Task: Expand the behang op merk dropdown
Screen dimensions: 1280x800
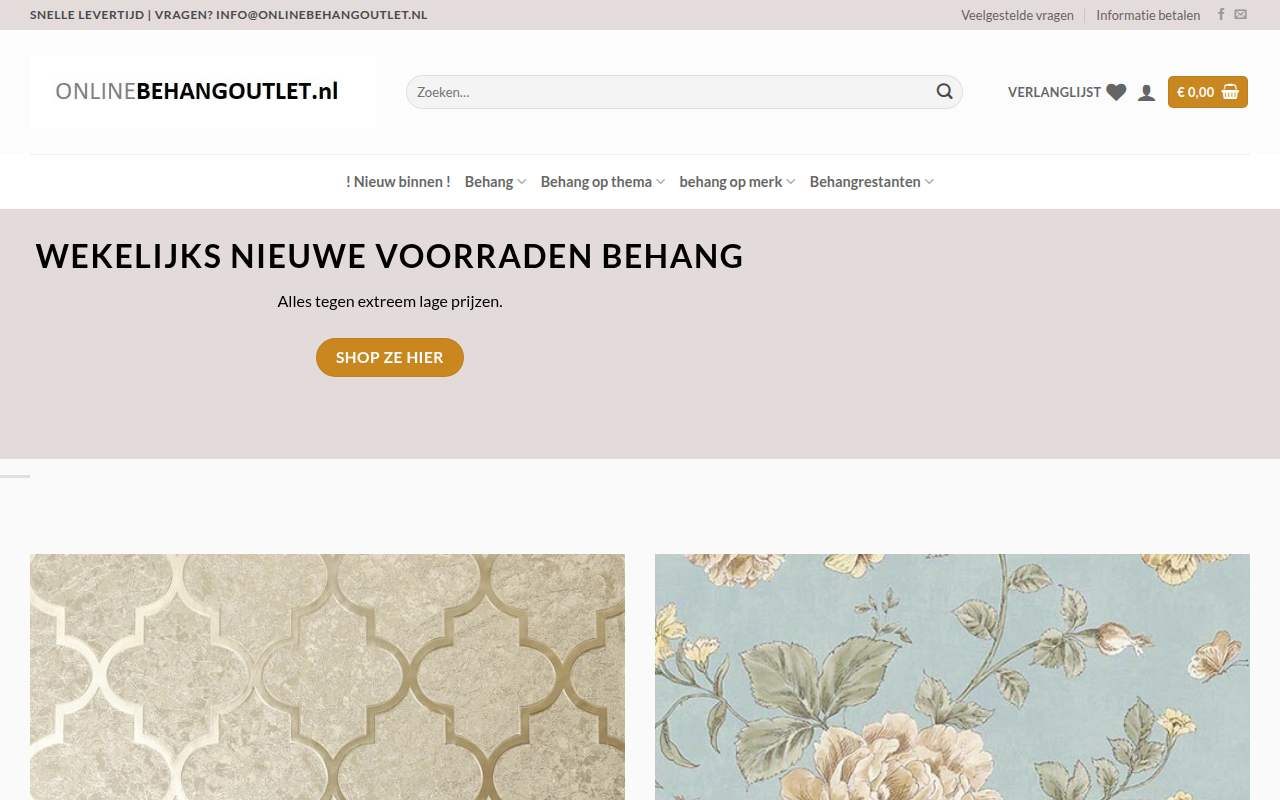Action: point(737,182)
